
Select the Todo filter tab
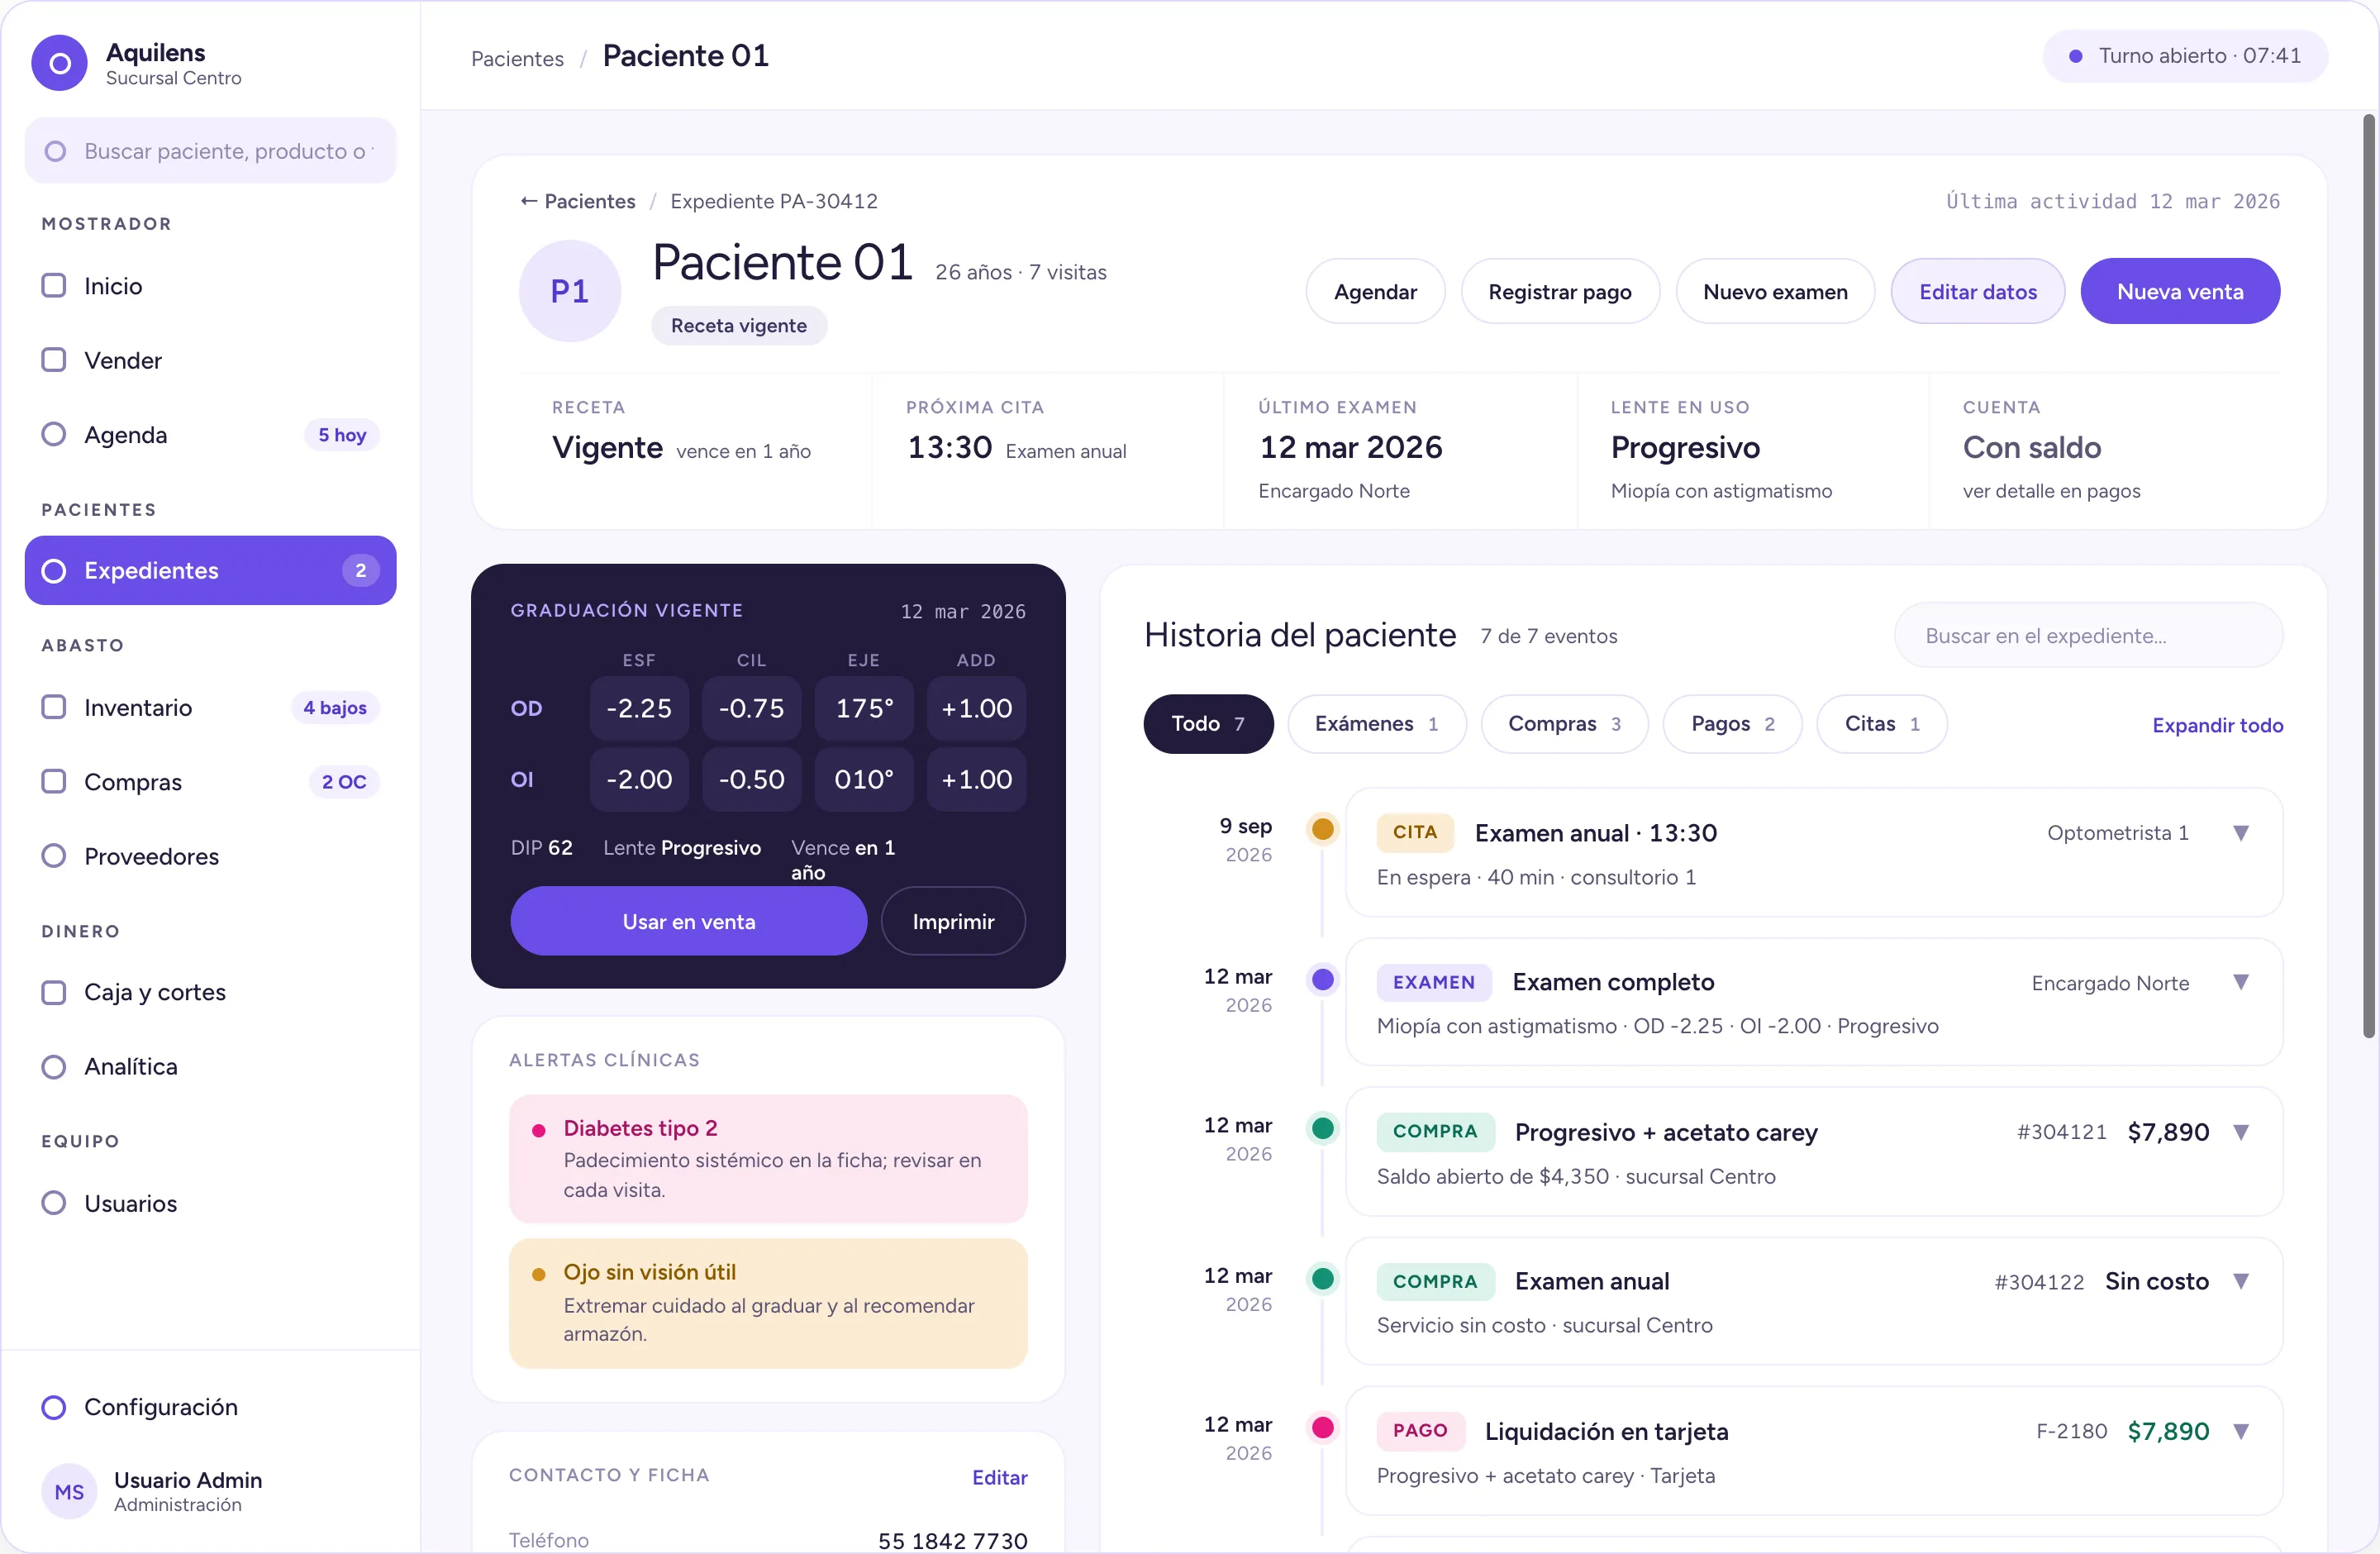(x=1208, y=723)
